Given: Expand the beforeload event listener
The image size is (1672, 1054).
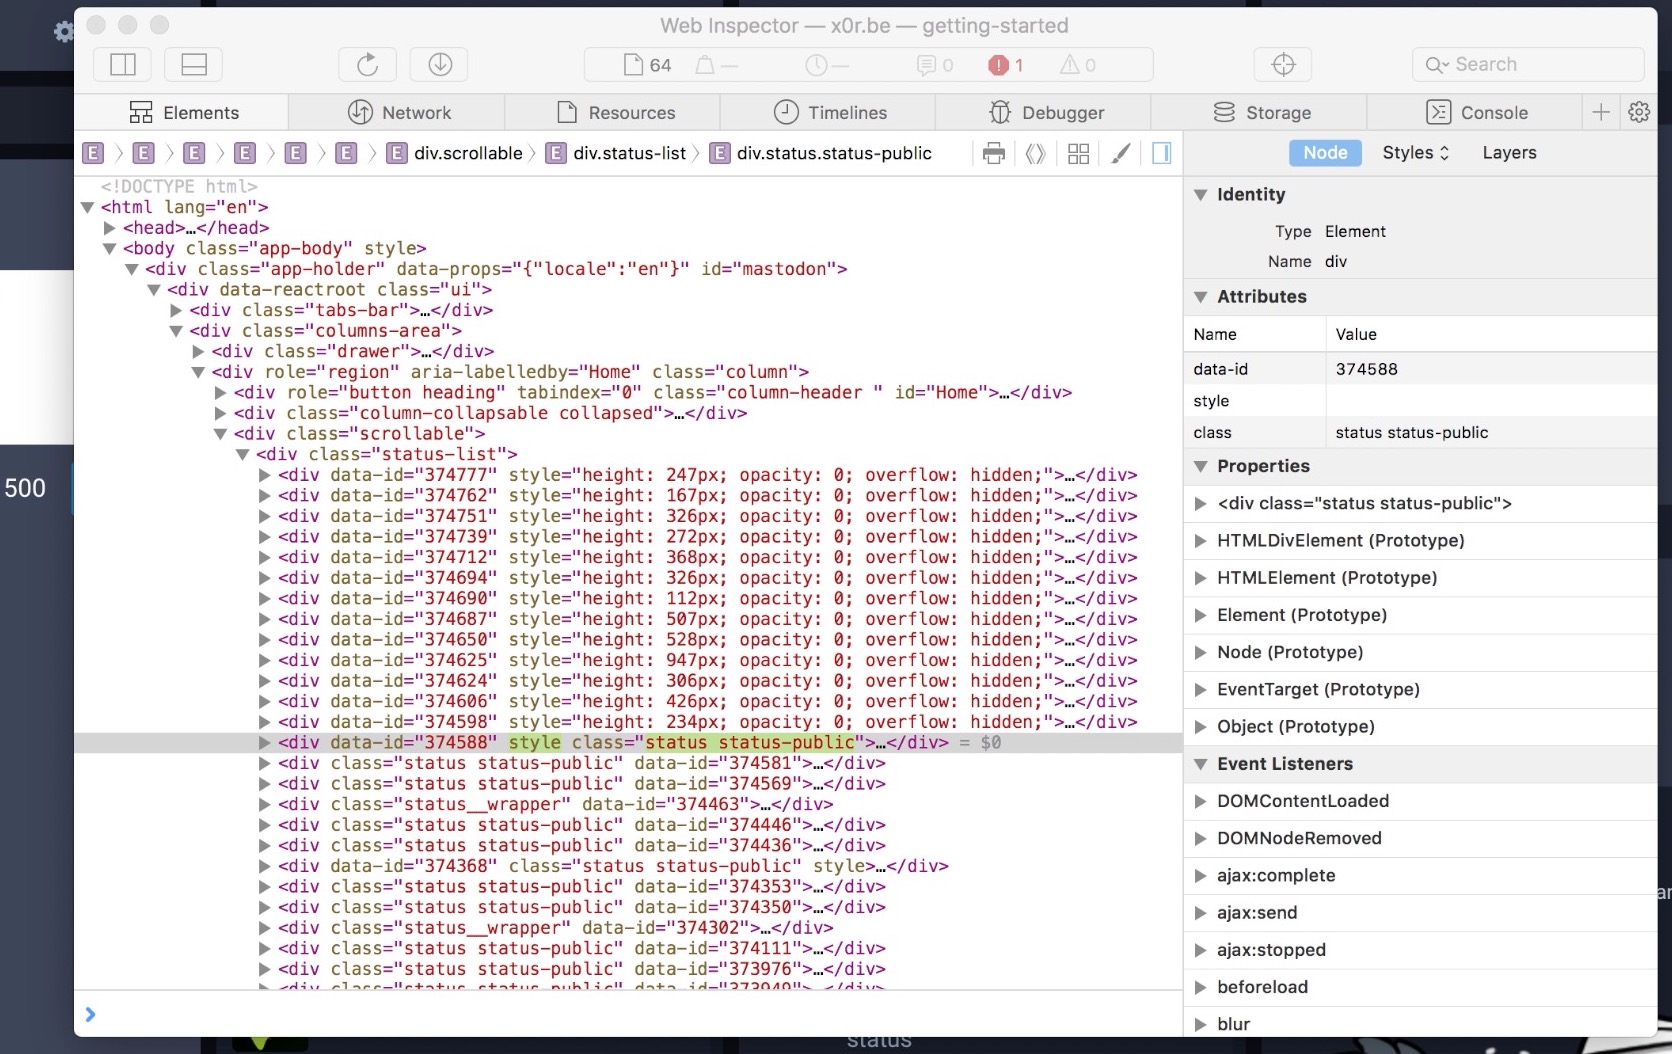Looking at the screenshot, I should 1201,987.
